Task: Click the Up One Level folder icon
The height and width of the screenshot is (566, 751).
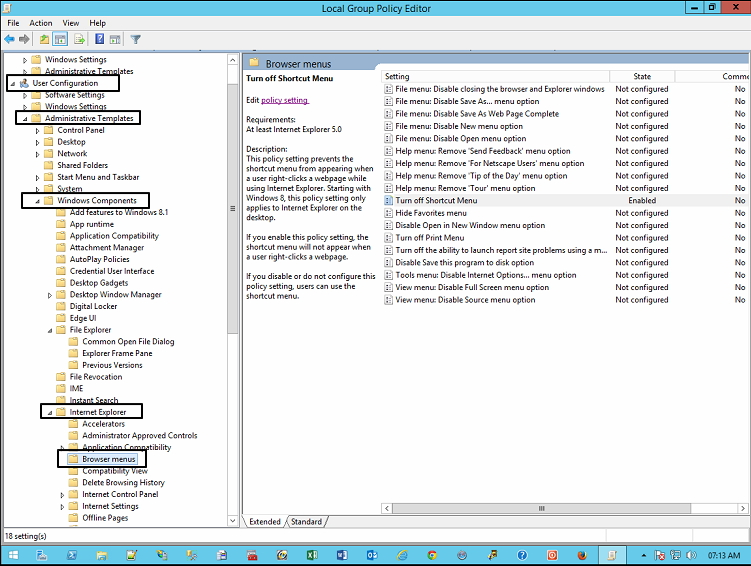Action: click(x=45, y=40)
